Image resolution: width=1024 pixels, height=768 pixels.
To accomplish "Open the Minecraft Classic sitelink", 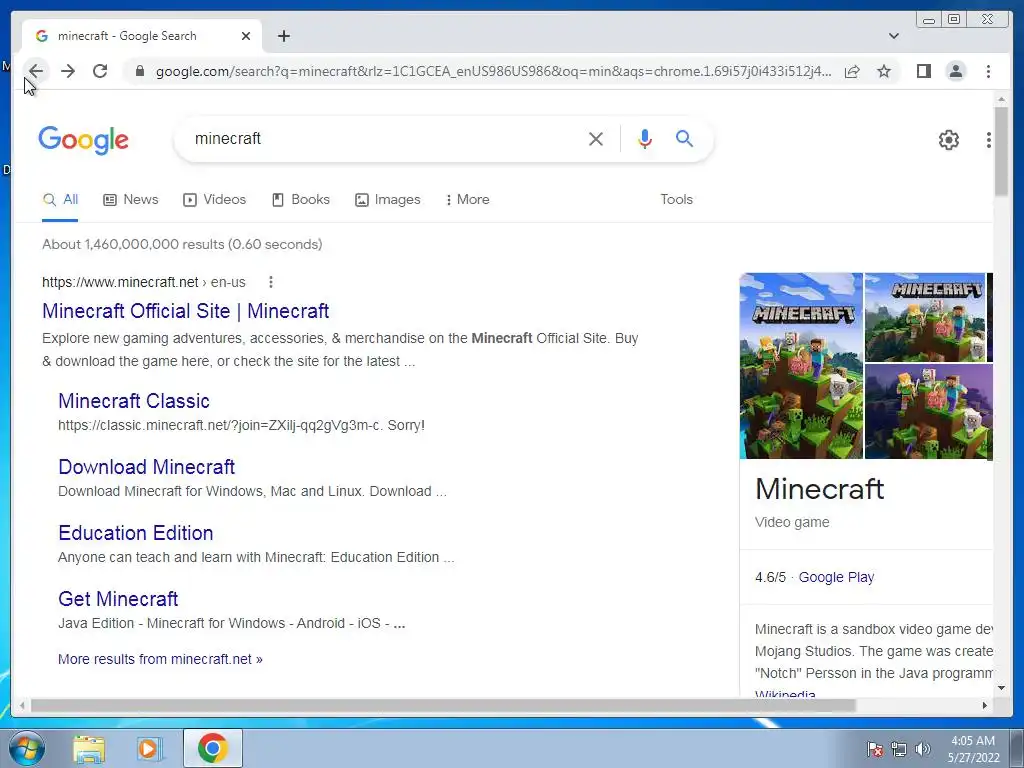I will coord(134,401).
